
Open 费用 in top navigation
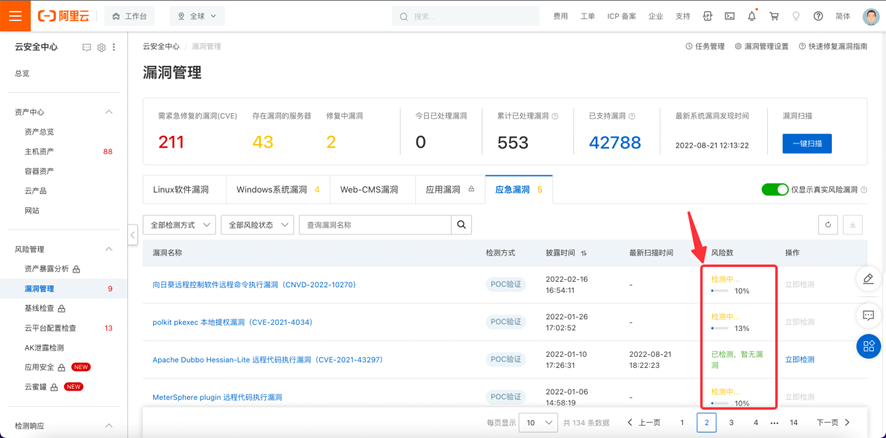561,16
